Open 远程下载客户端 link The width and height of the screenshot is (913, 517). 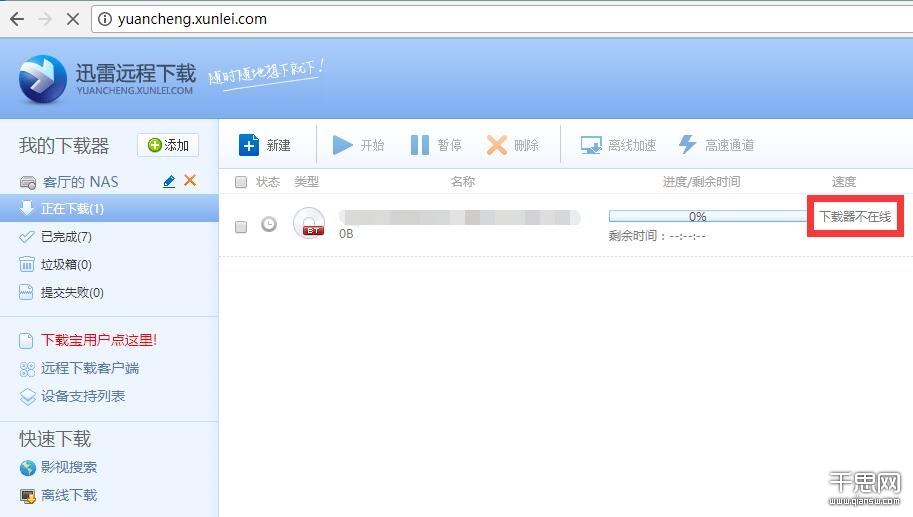tap(90, 368)
